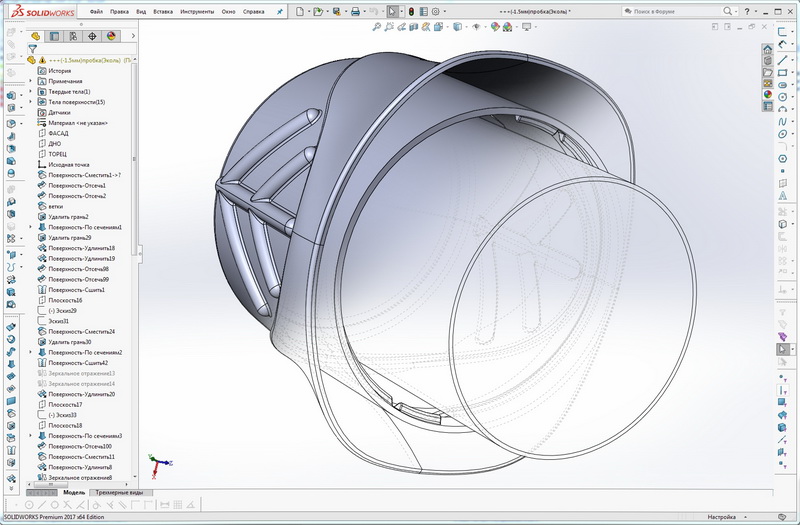Open the File Explorer folder icon in task pane
The image size is (800, 525).
click(768, 72)
